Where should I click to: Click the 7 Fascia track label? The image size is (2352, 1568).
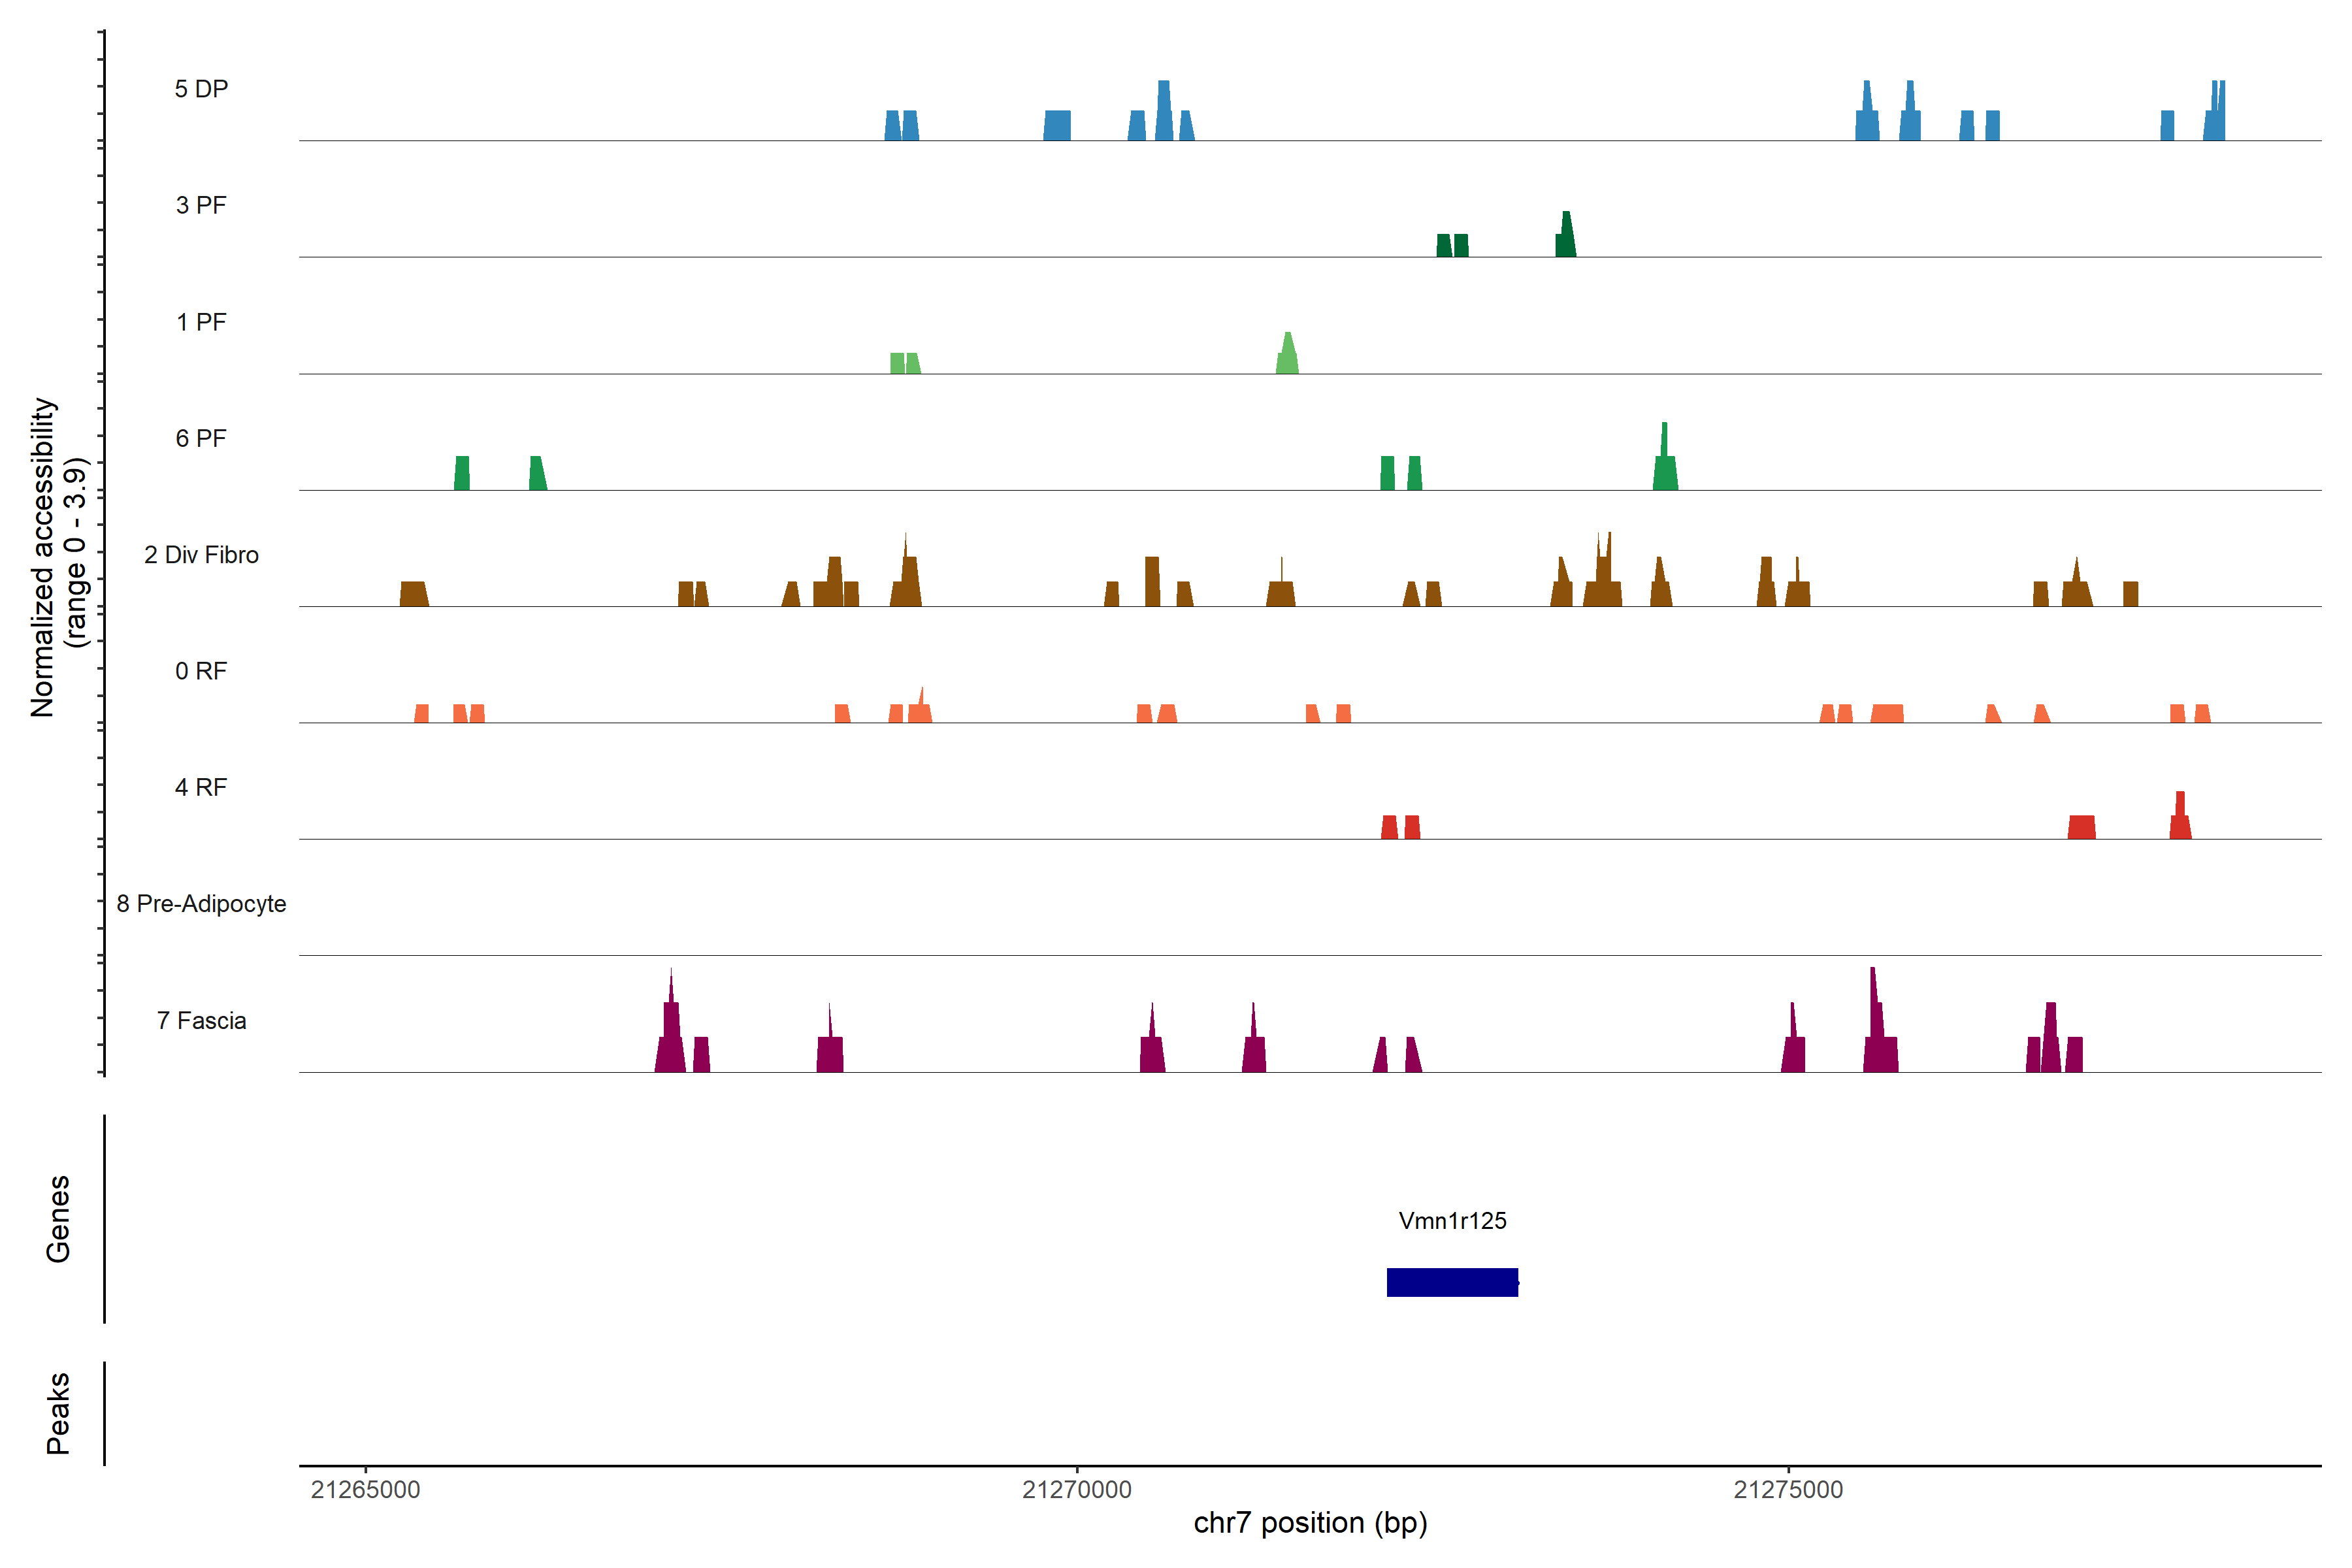click(x=201, y=1020)
